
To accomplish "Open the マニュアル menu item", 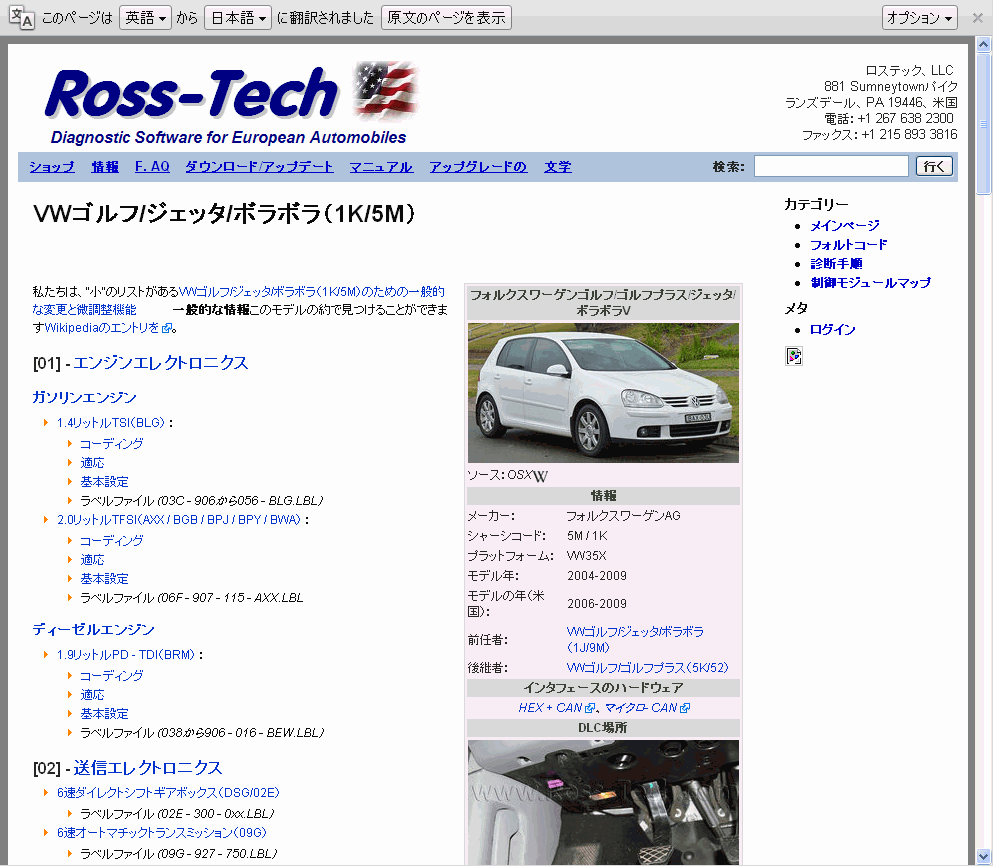I will click(x=381, y=167).
